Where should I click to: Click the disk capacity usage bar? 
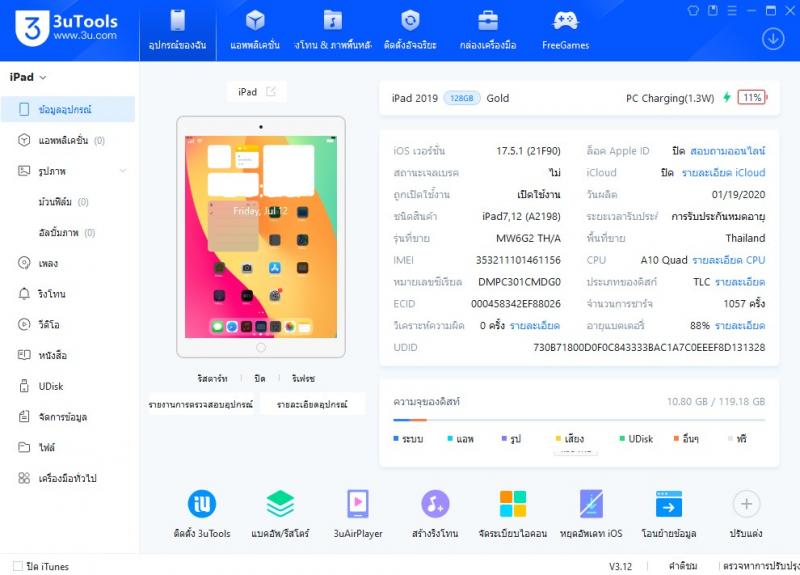click(579, 421)
